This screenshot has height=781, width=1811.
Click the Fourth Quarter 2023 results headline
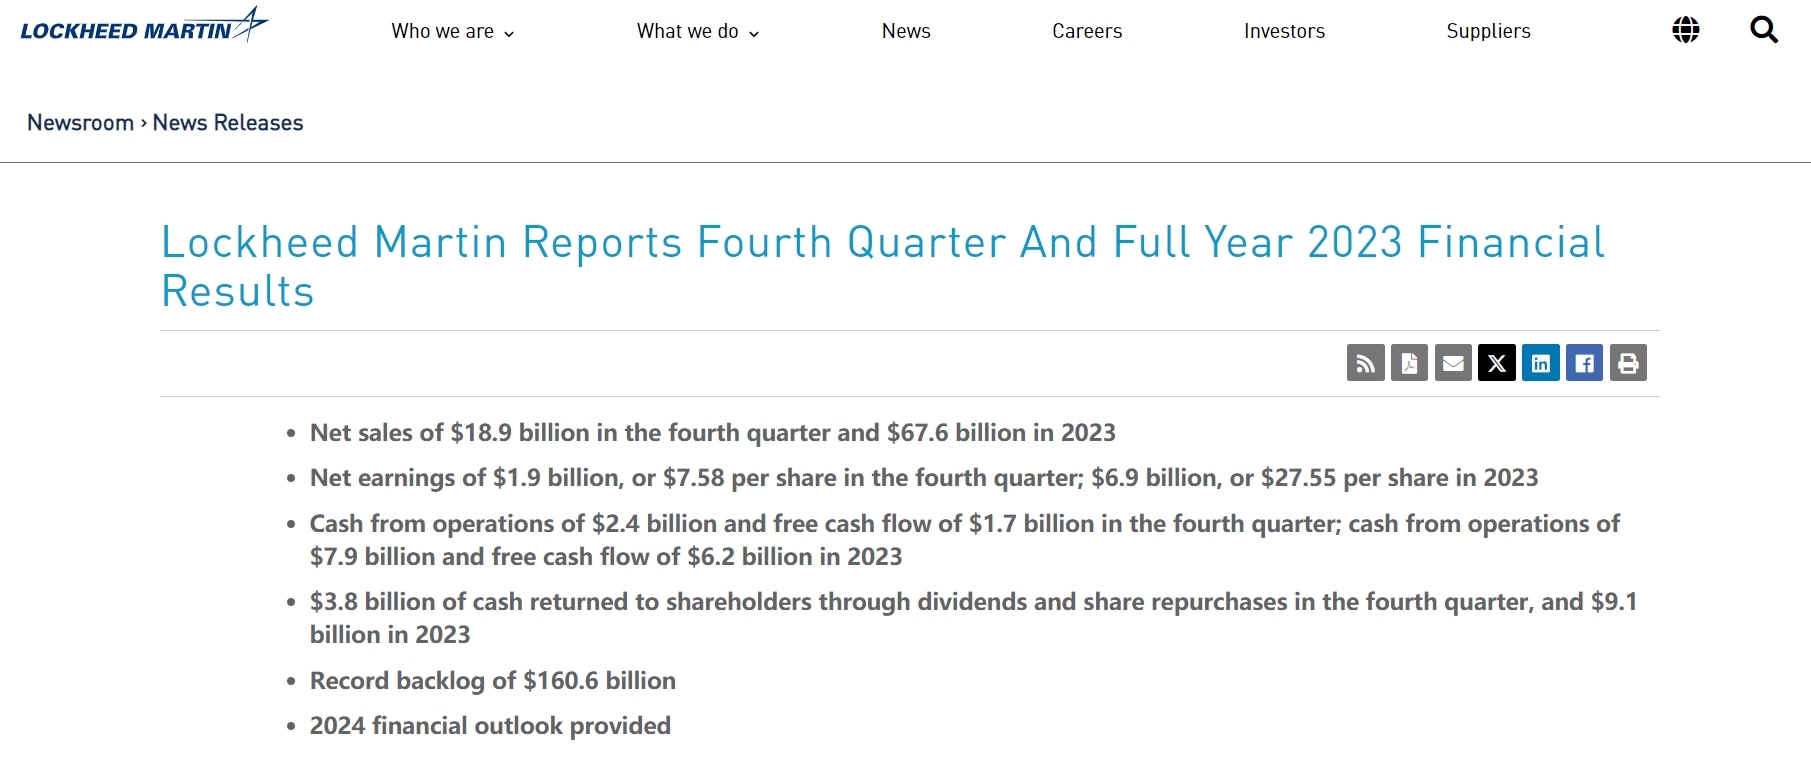[x=883, y=266]
